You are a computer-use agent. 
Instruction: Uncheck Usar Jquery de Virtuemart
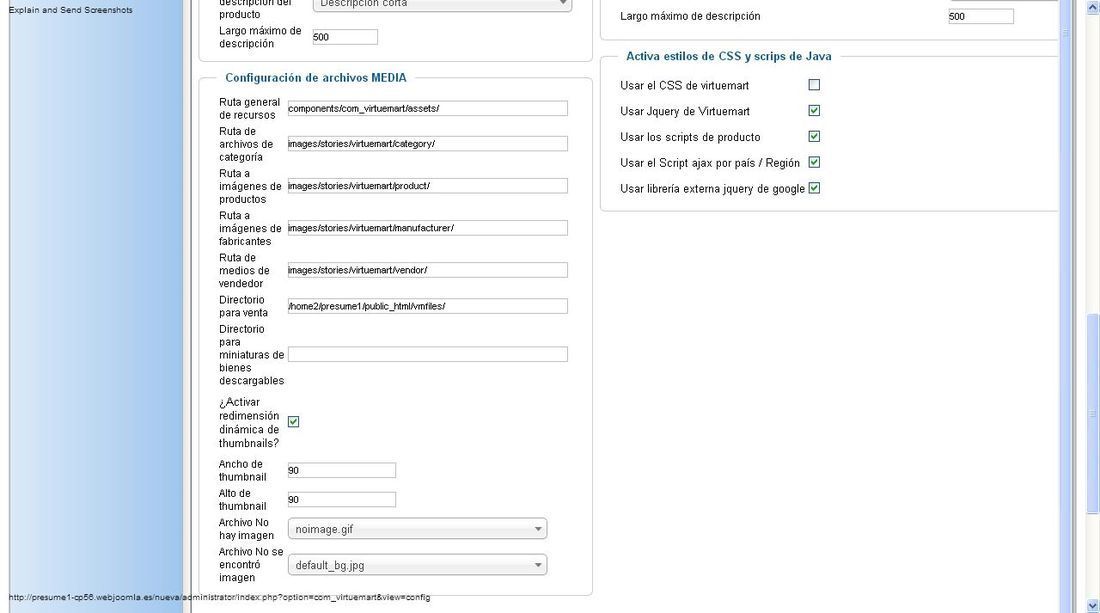point(814,111)
